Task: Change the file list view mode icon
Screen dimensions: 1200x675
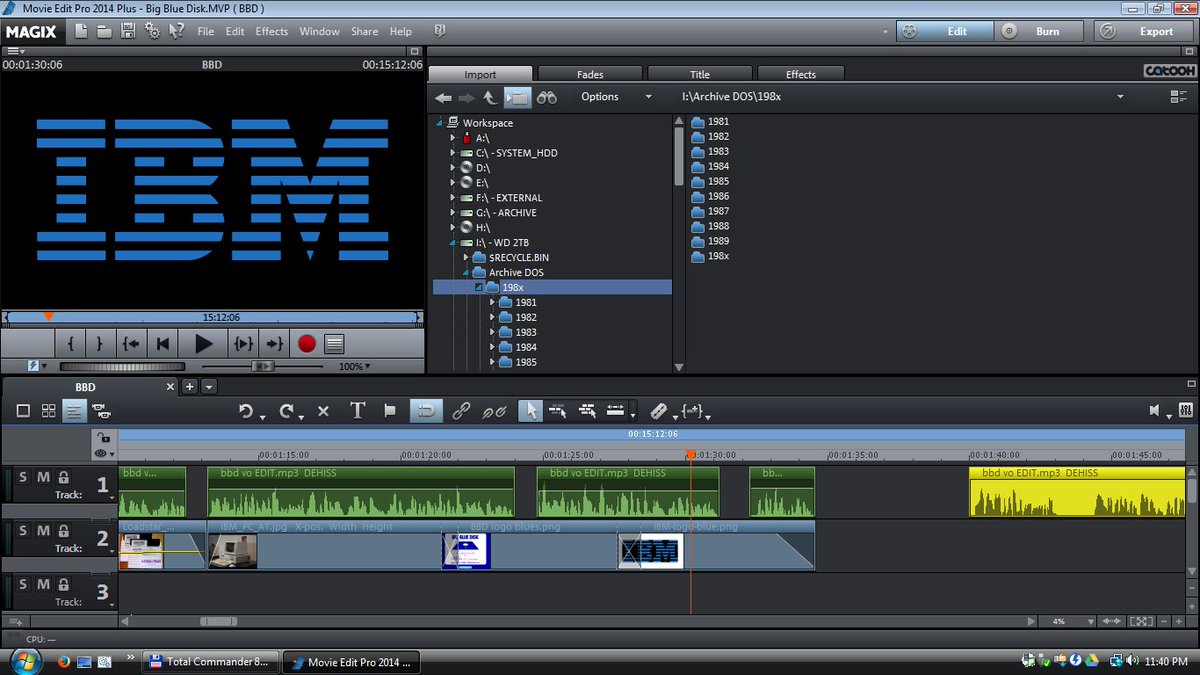Action: point(1178,97)
